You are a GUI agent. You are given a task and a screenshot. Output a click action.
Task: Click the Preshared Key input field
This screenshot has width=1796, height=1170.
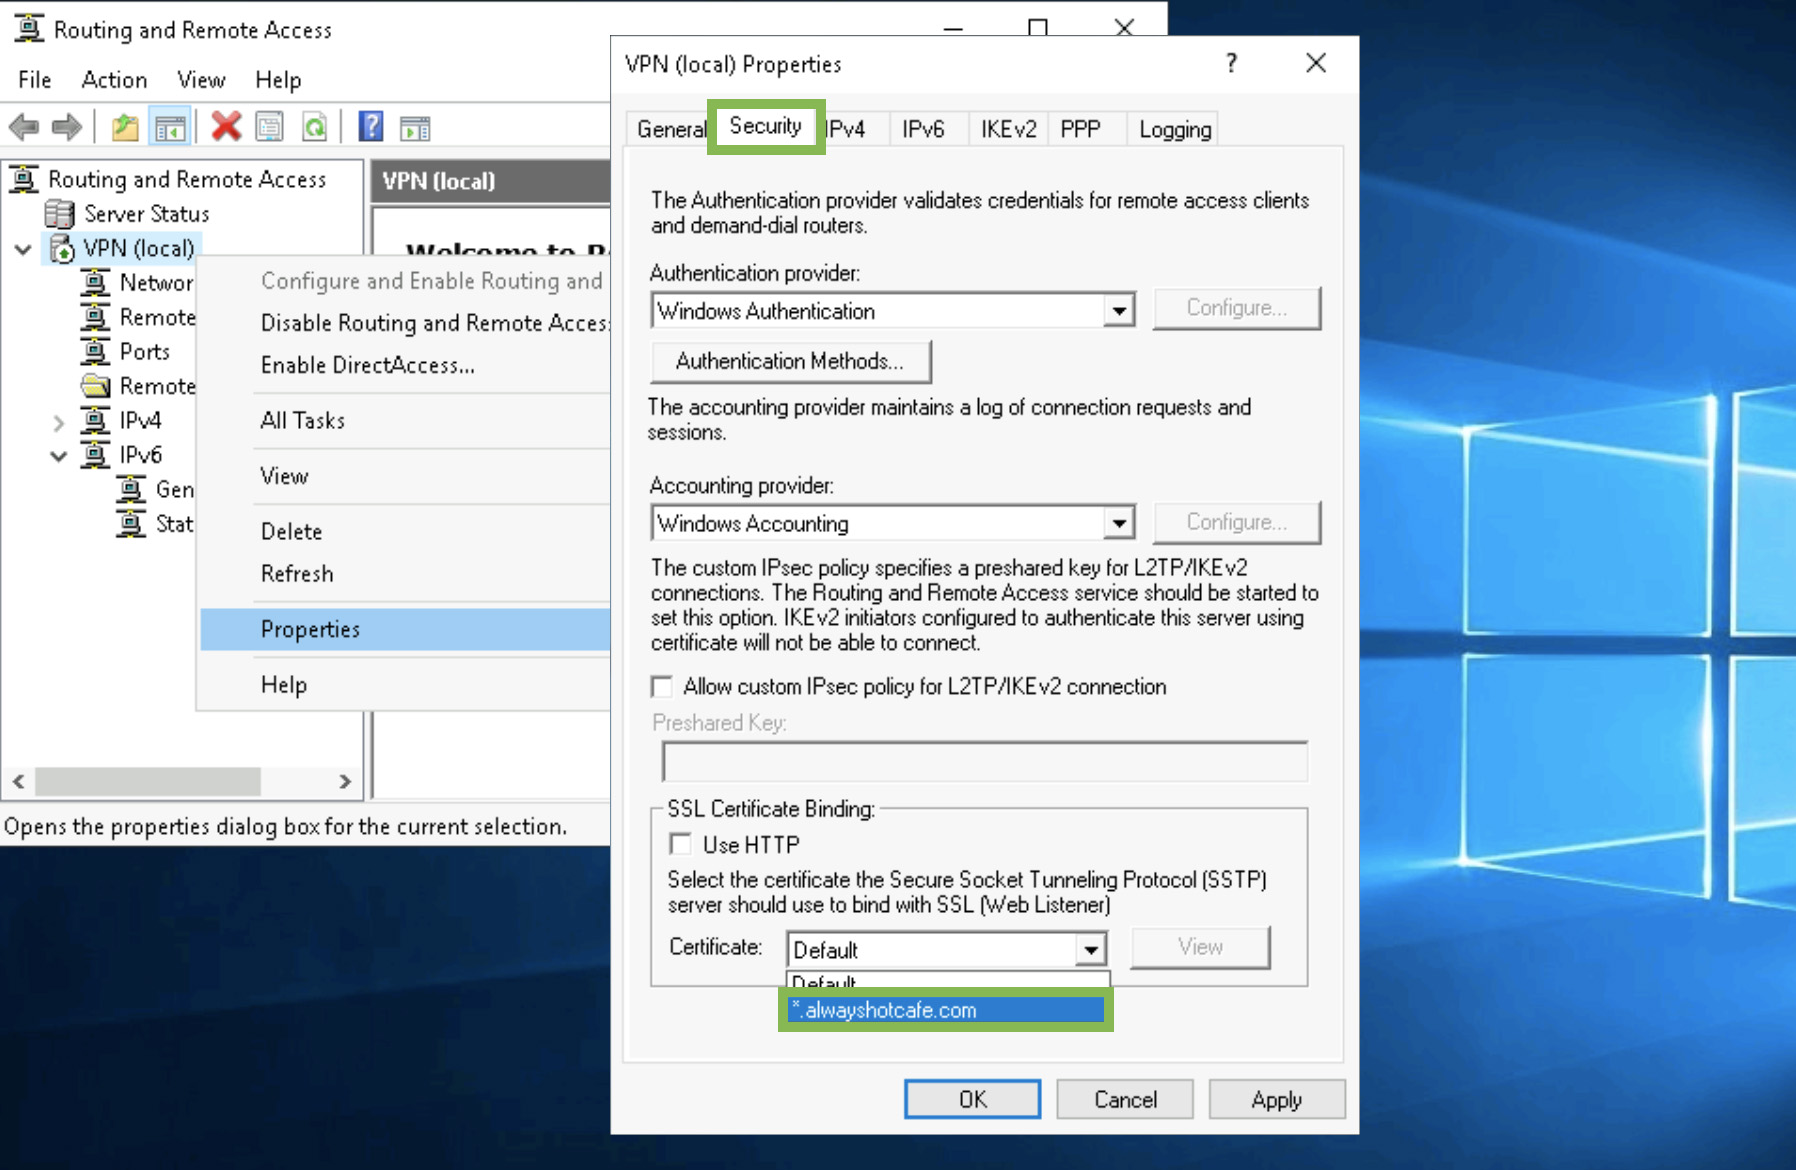pos(985,761)
